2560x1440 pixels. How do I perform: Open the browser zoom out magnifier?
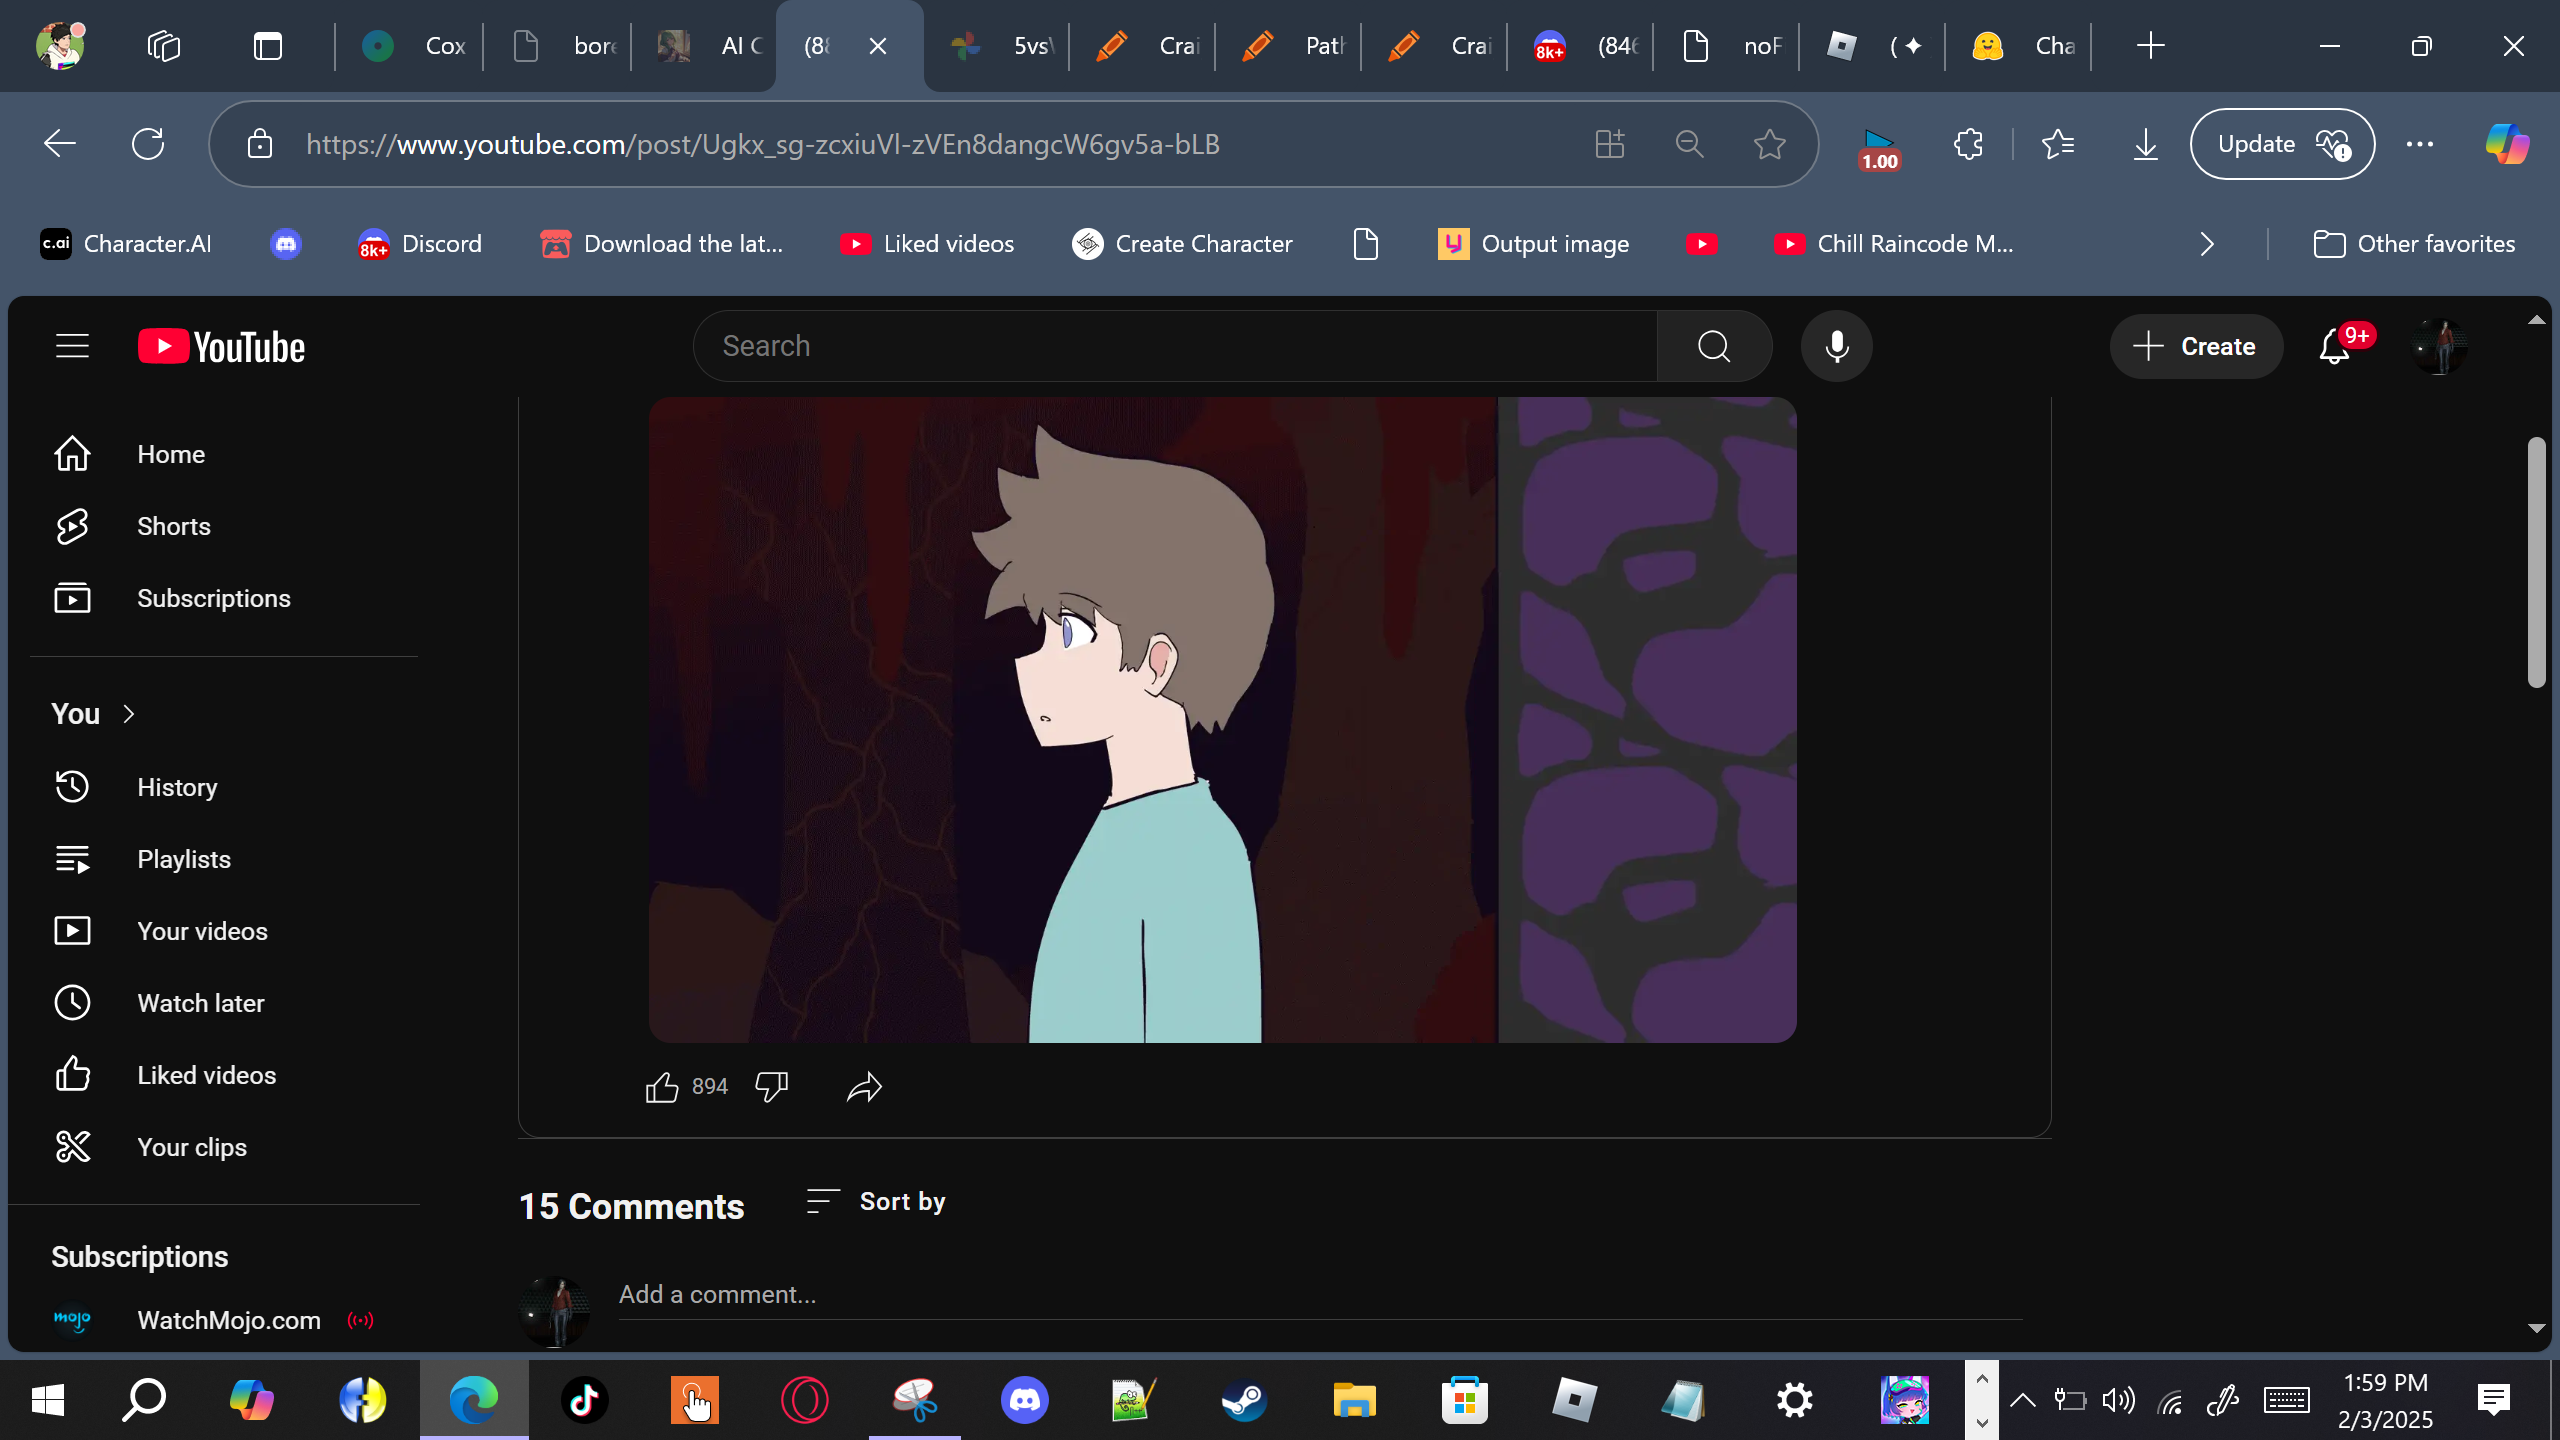(1690, 144)
